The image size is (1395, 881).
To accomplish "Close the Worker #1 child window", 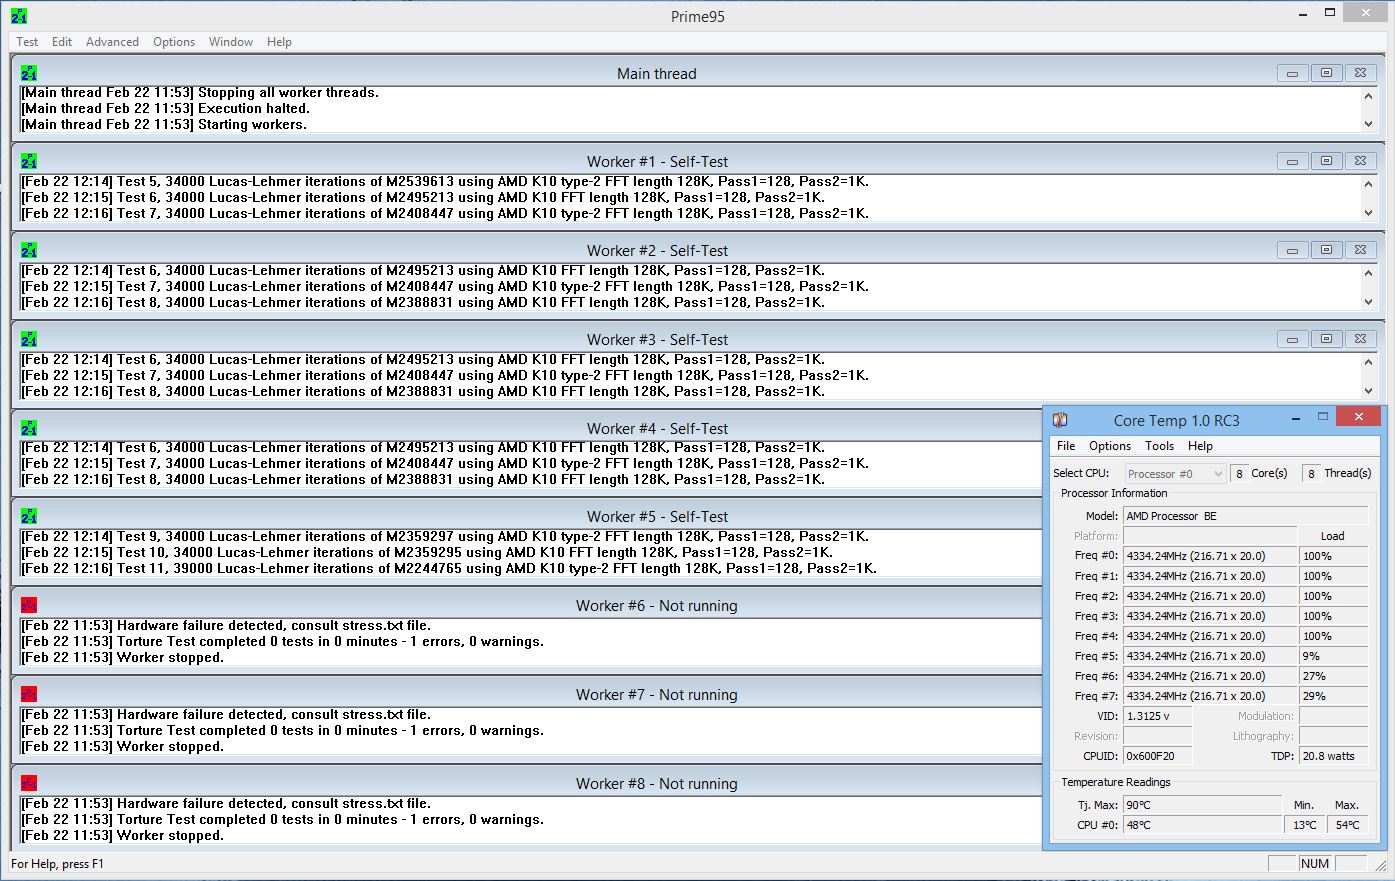I will (x=1360, y=161).
